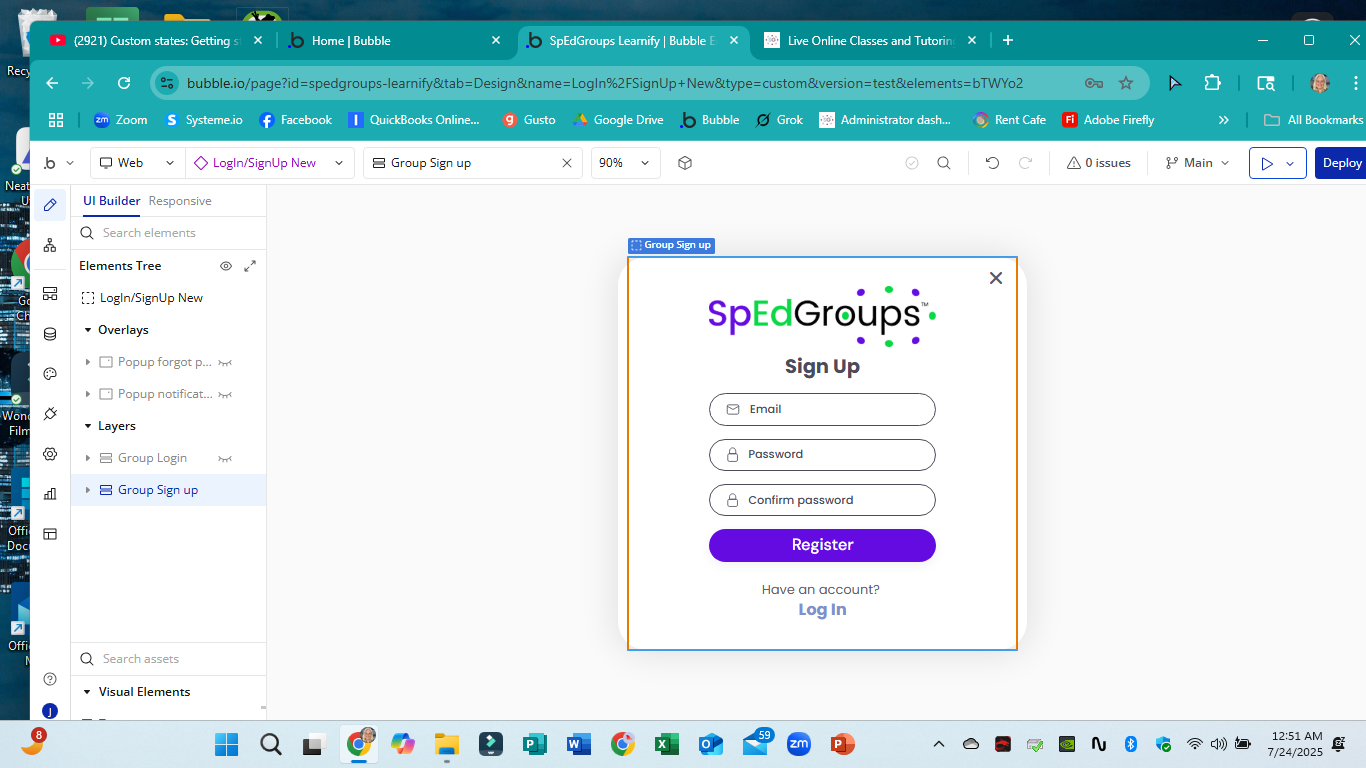Switch to Live Online Classes browser tab
The width and height of the screenshot is (1366, 768).
pos(871,41)
